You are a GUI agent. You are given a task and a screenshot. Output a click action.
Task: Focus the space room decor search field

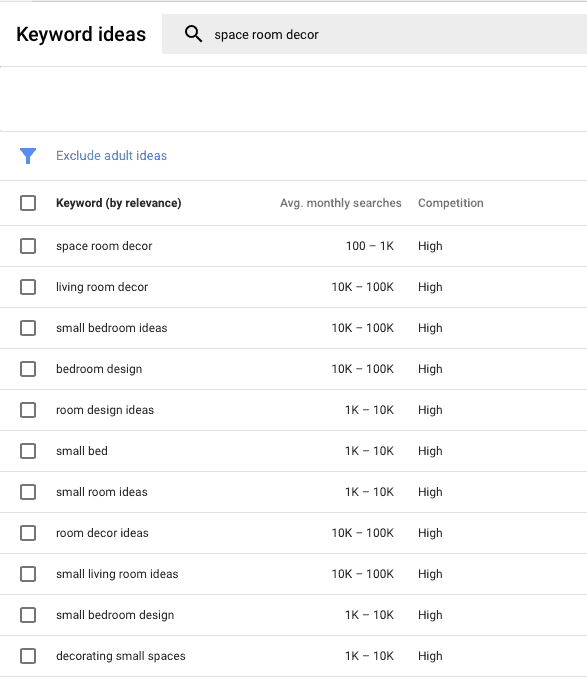375,34
